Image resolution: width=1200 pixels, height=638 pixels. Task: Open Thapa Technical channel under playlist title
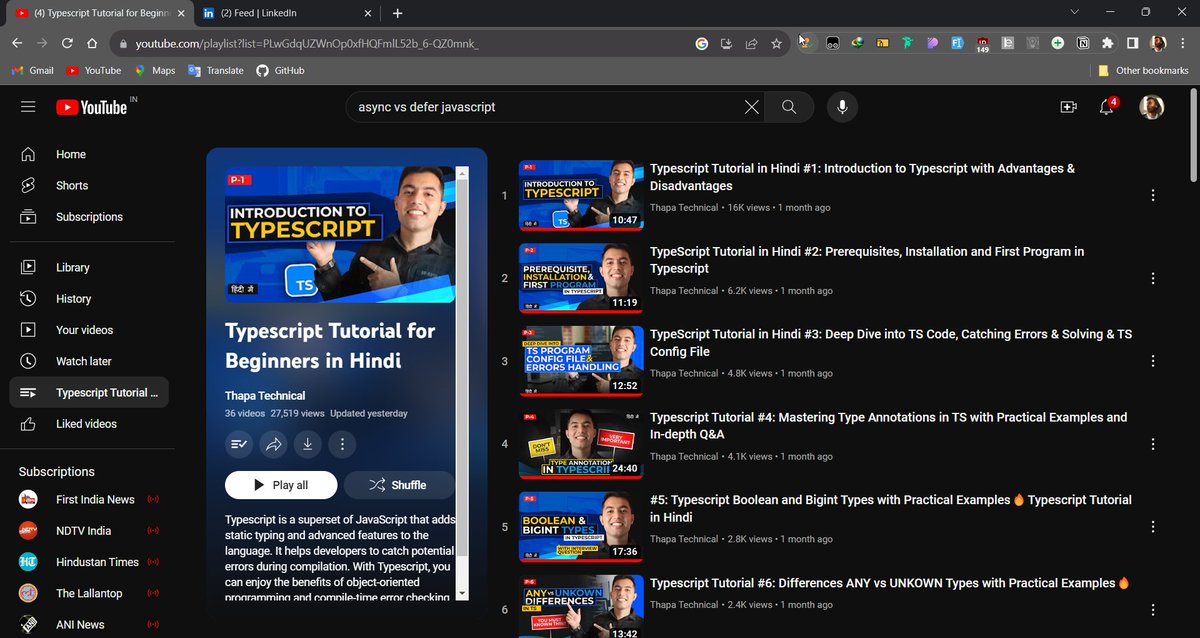[x=265, y=395]
